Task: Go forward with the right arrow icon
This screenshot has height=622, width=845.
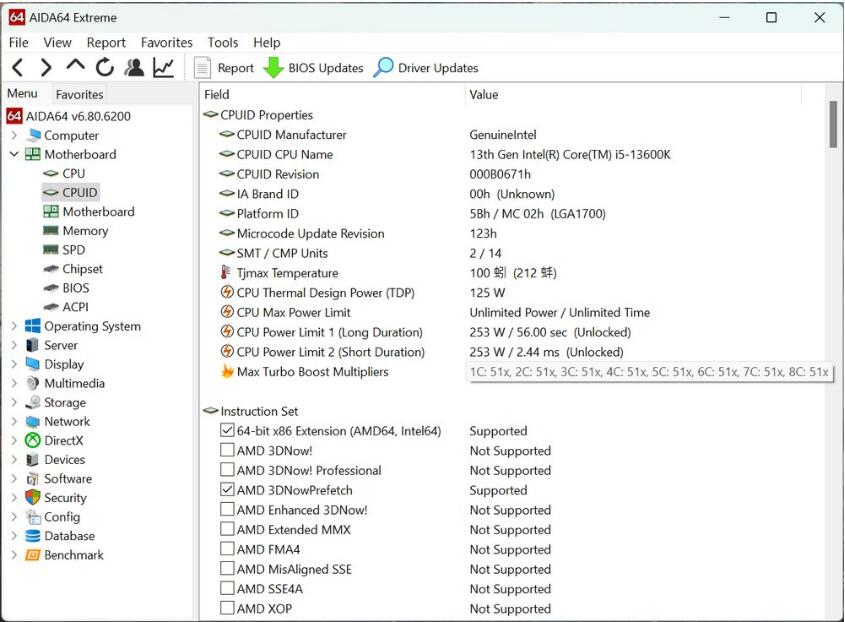Action: [46, 67]
